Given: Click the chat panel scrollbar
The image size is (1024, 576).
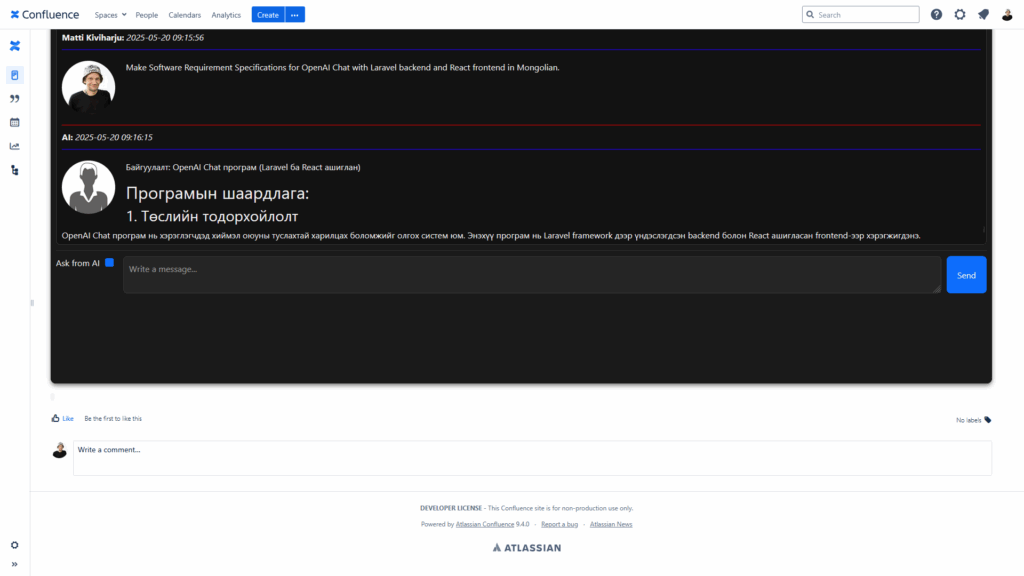Looking at the screenshot, I should 984,229.
